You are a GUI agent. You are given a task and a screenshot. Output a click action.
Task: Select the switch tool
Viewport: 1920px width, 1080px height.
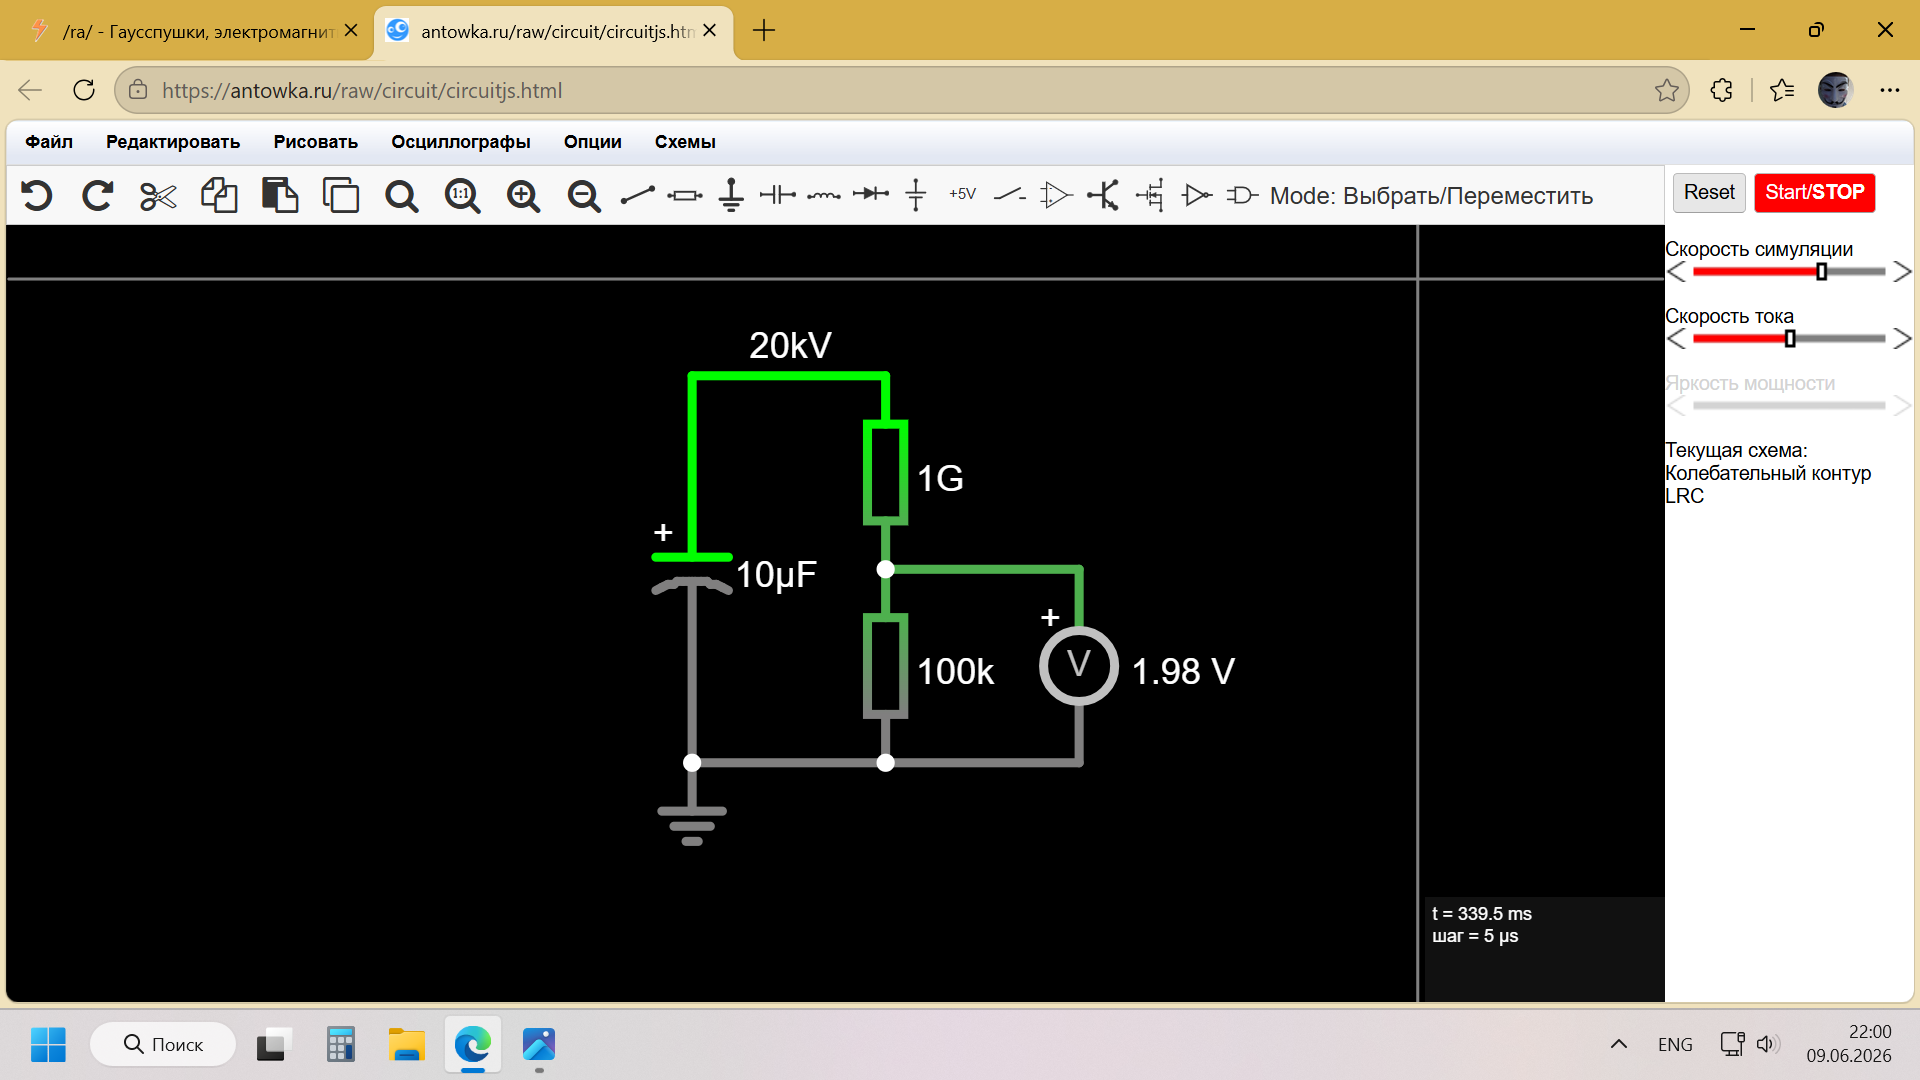click(x=1010, y=194)
